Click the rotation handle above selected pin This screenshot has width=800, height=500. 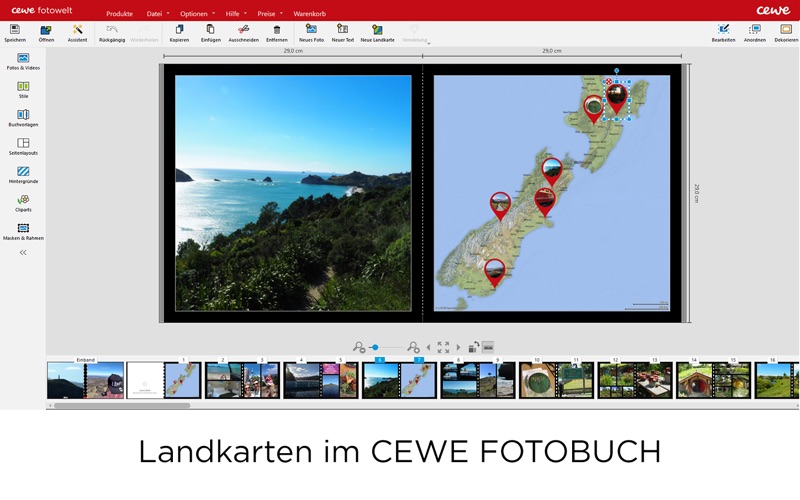[x=616, y=71]
